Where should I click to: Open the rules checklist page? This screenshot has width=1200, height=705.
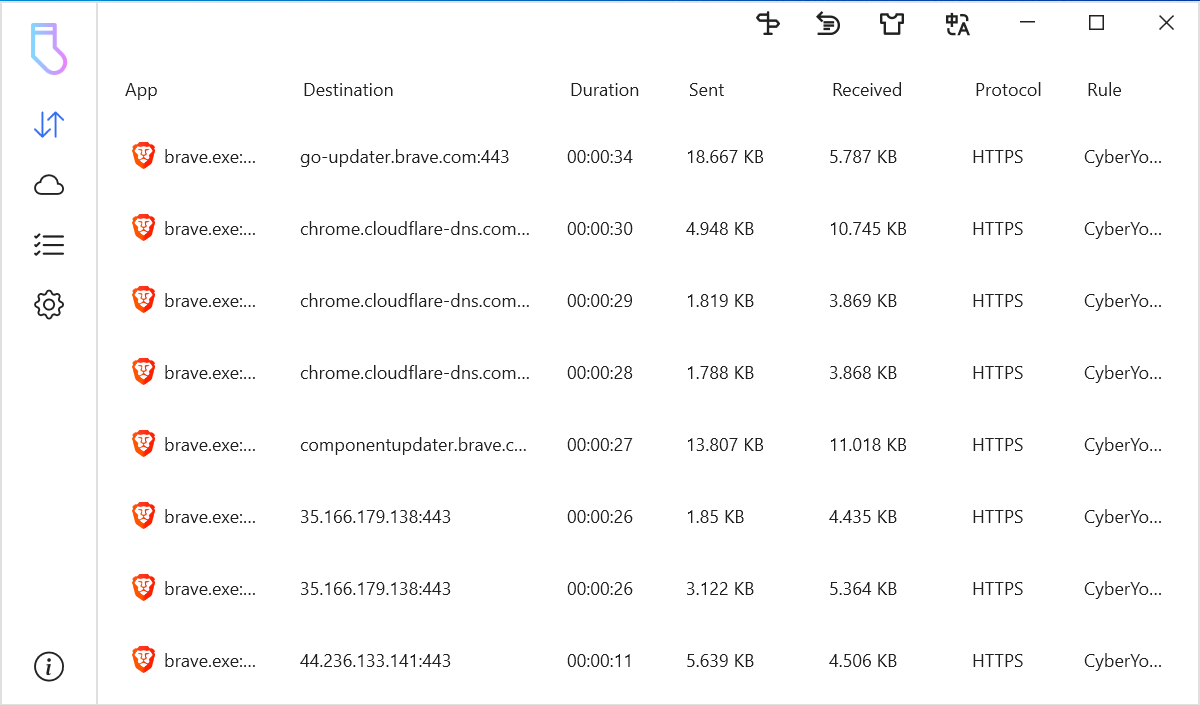coord(48,245)
